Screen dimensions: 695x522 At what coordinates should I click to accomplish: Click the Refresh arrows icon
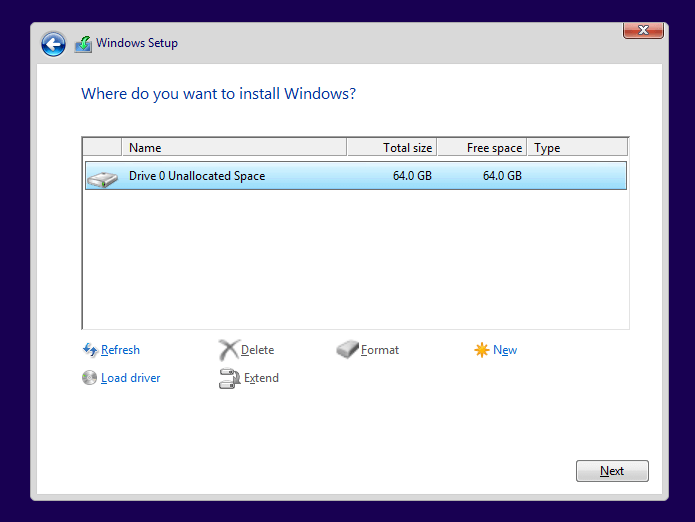(x=89, y=350)
